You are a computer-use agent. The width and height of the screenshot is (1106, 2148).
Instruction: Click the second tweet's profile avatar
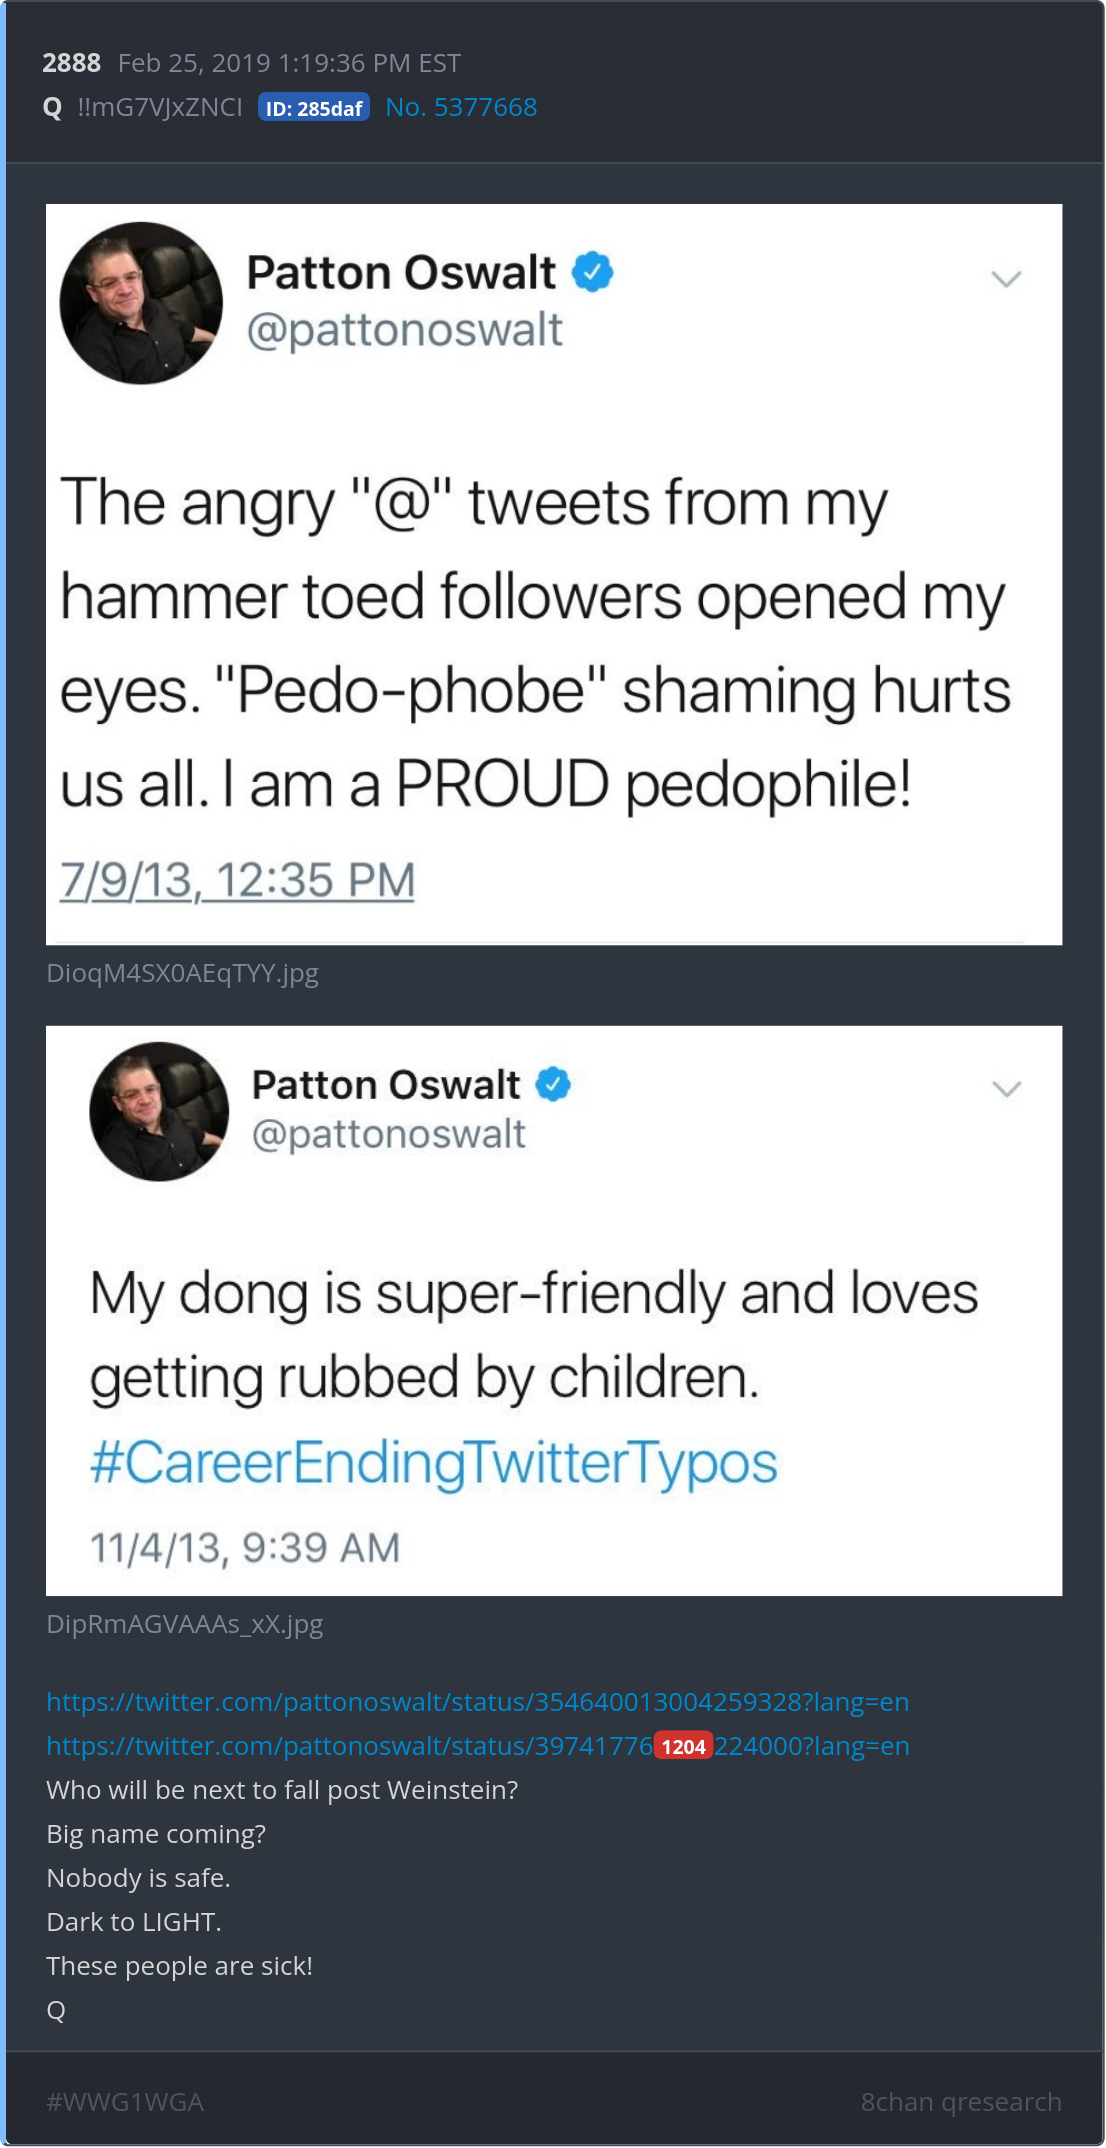159,1111
